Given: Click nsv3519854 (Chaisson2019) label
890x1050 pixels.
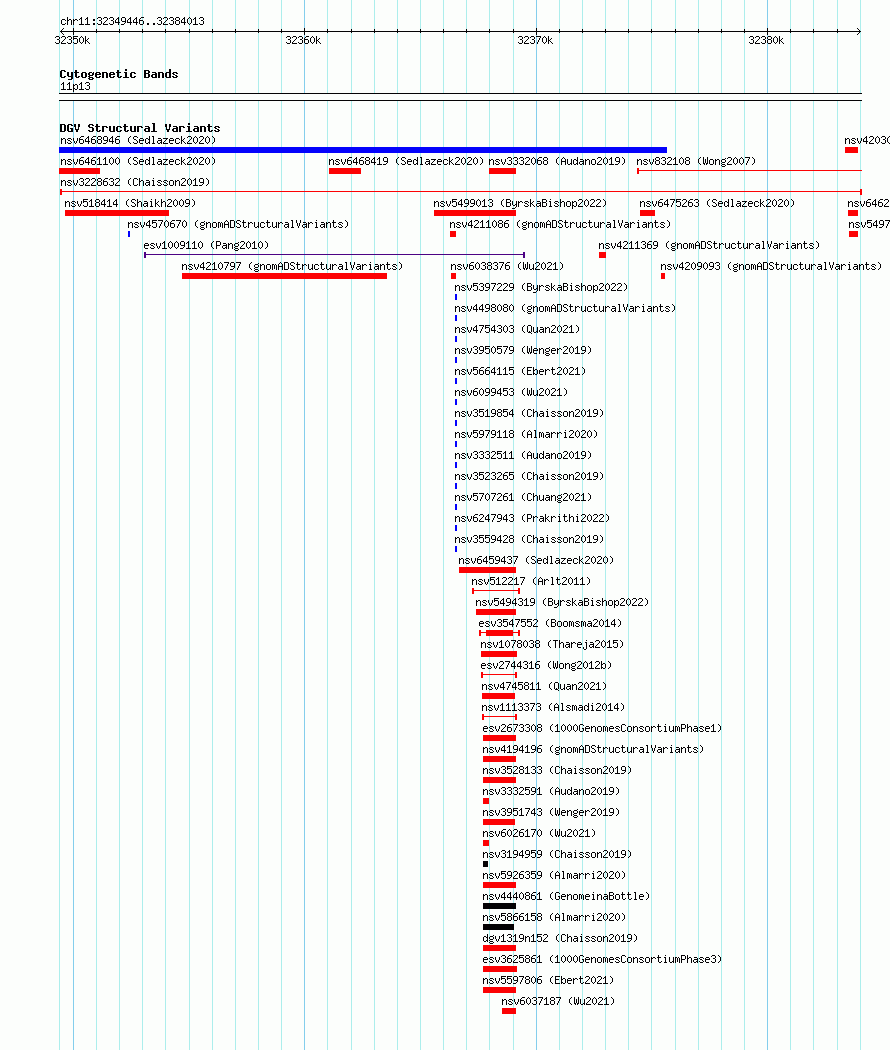Looking at the screenshot, I should pyautogui.click(x=529, y=413).
